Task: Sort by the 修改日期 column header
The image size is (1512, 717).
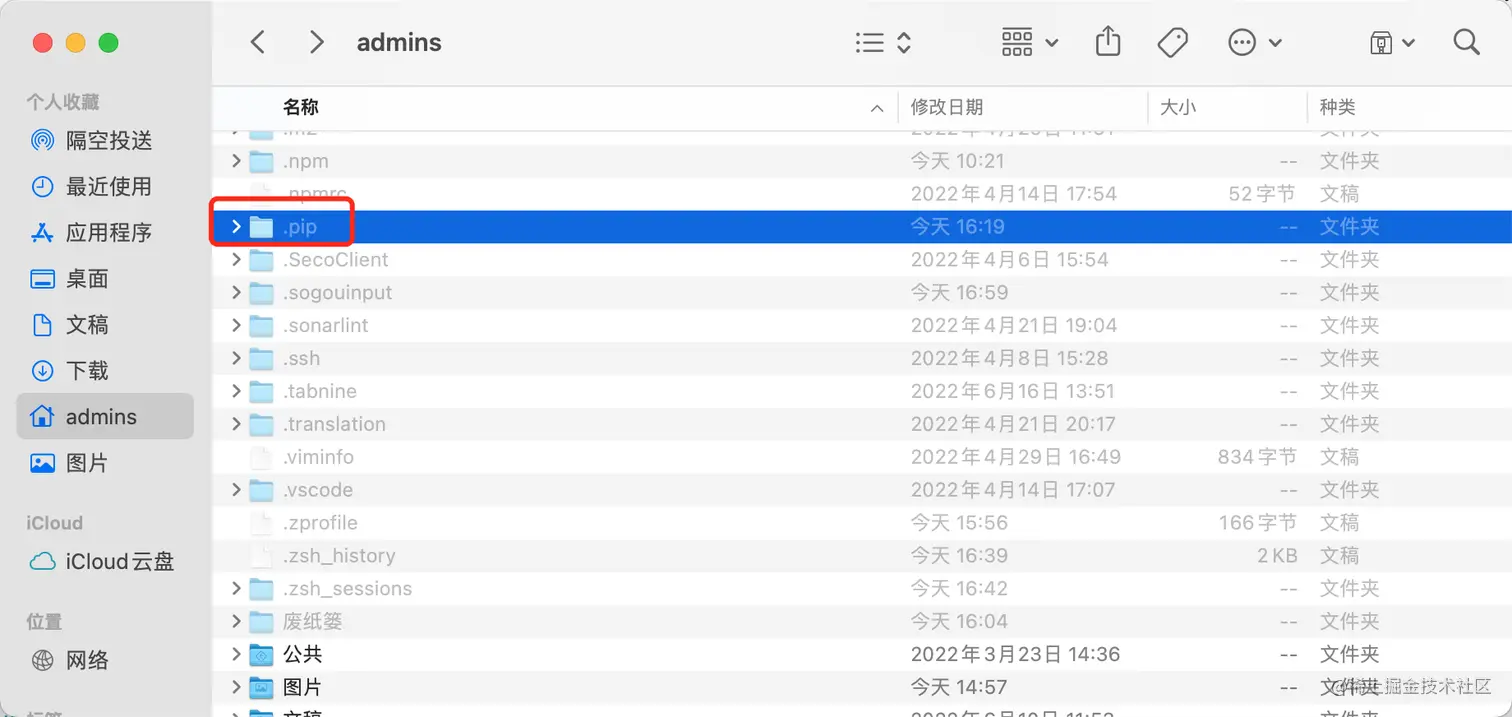Action: pos(946,107)
